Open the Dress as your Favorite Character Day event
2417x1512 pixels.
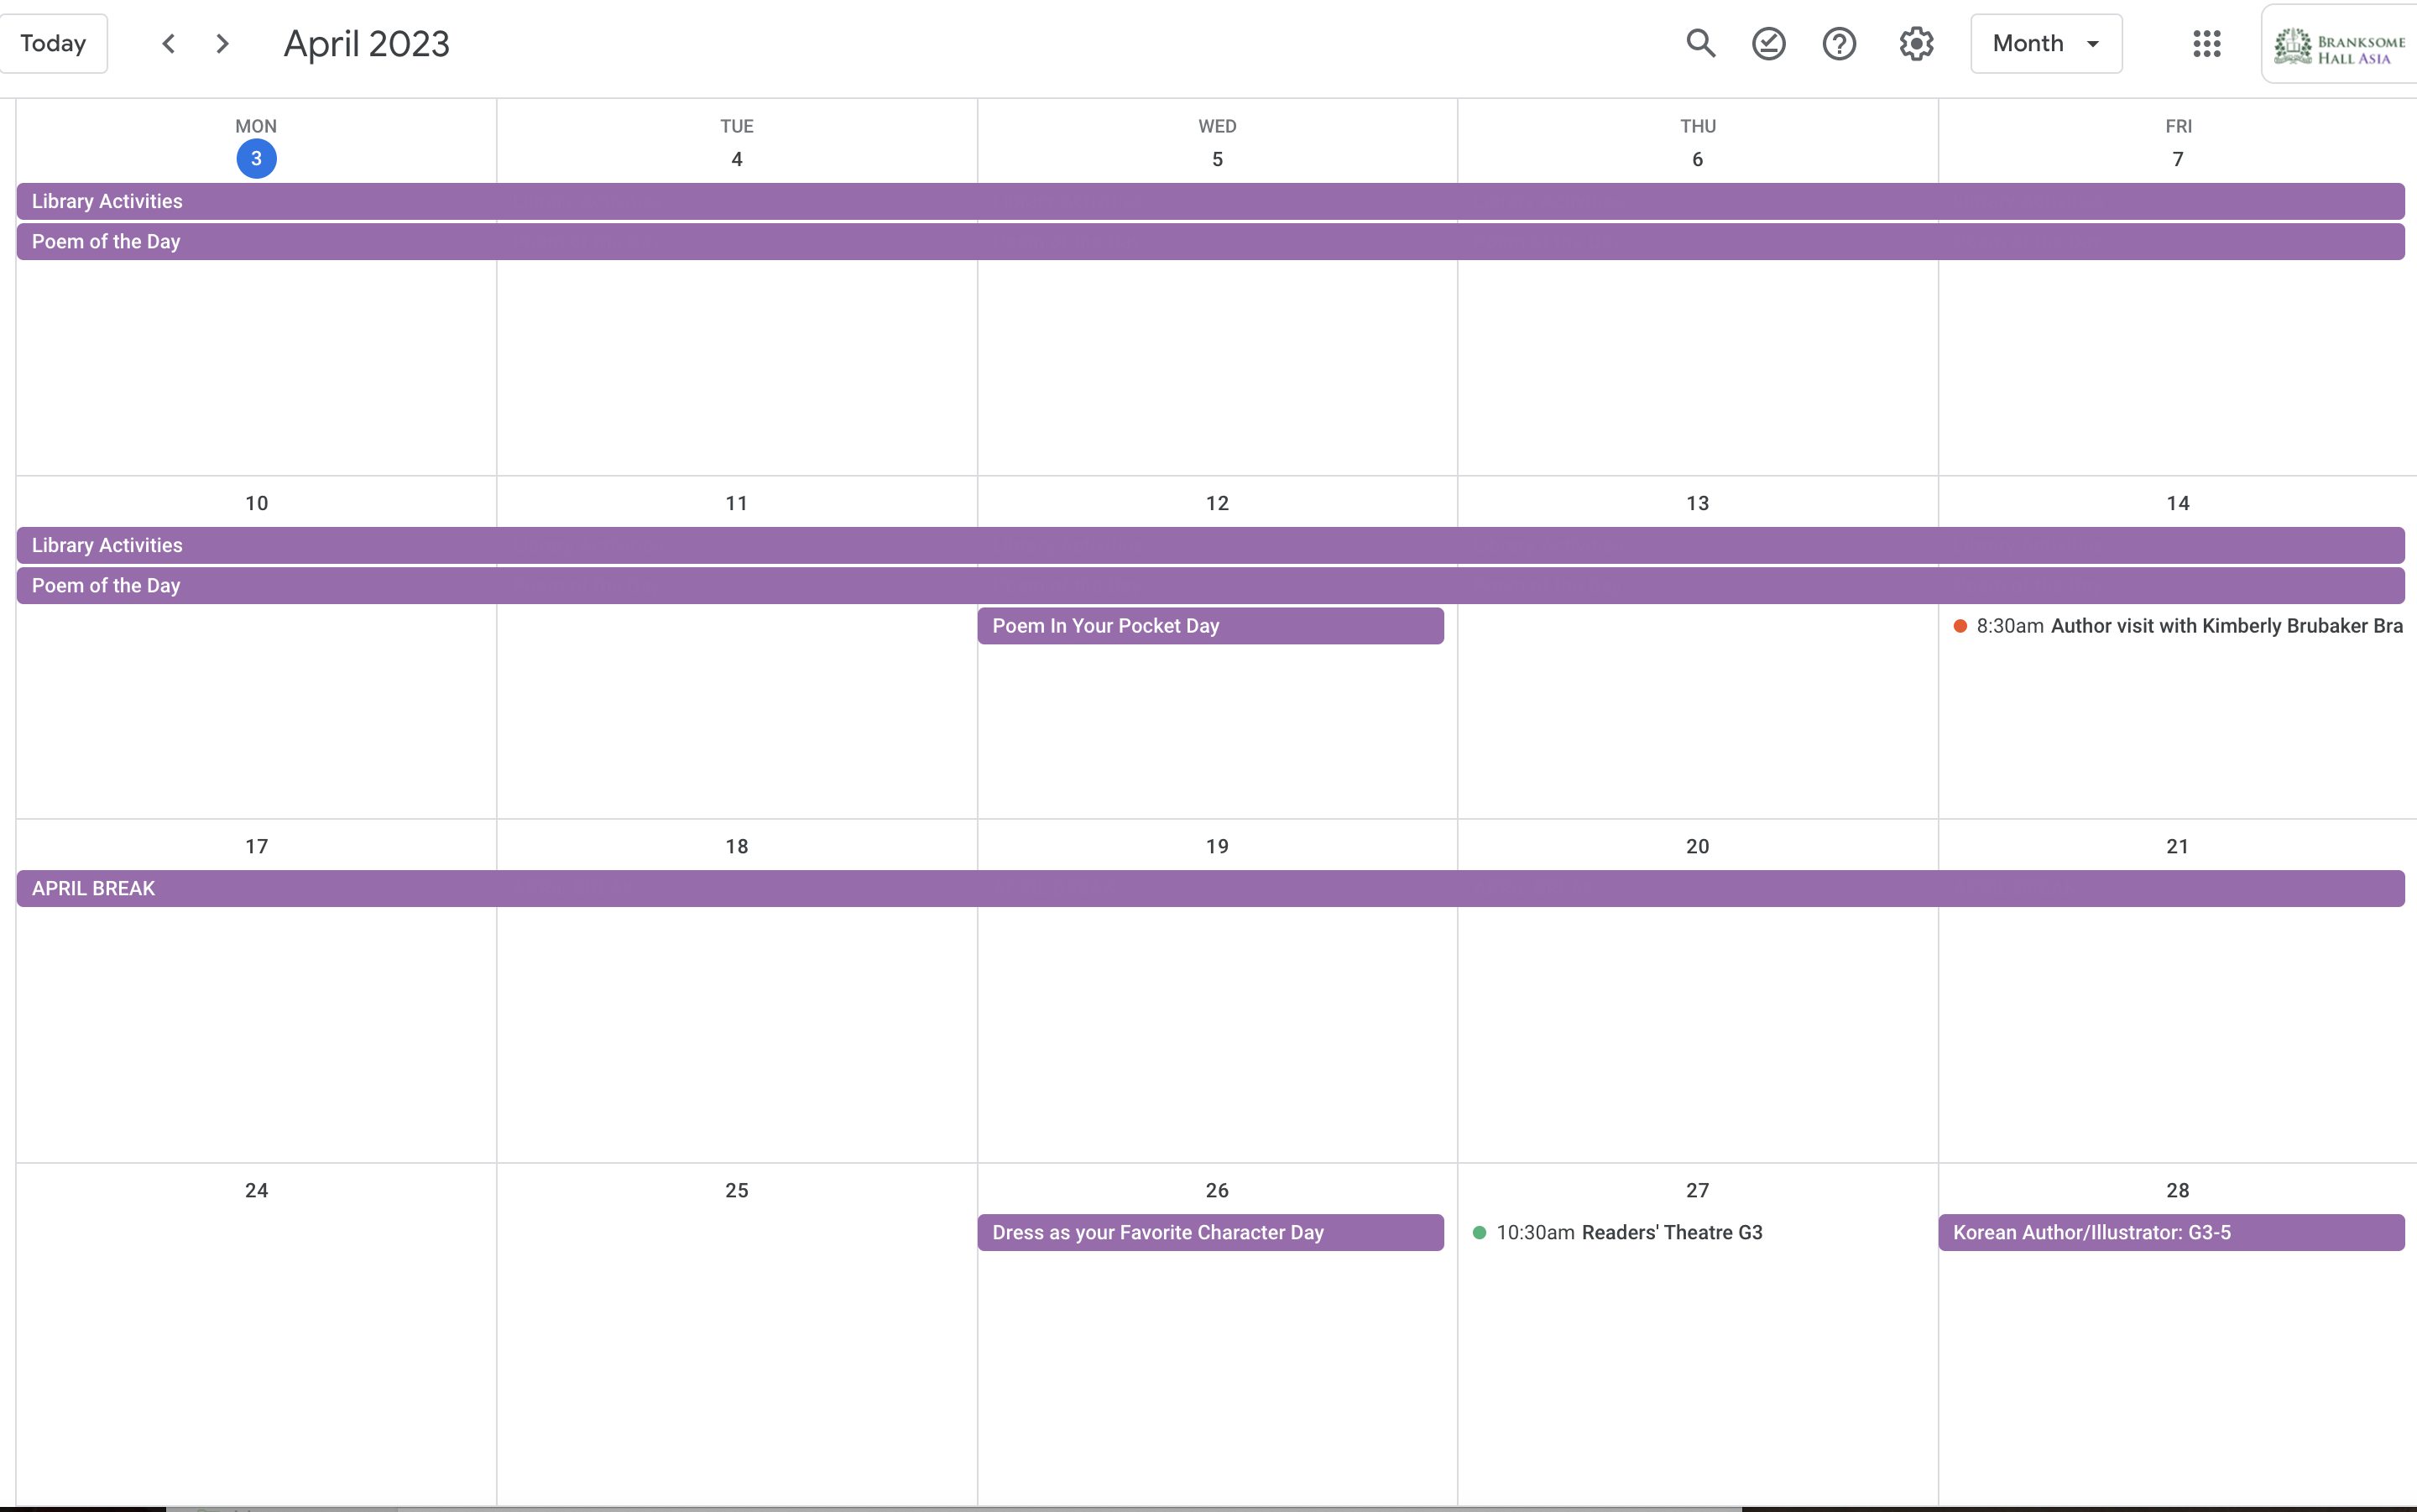1209,1232
